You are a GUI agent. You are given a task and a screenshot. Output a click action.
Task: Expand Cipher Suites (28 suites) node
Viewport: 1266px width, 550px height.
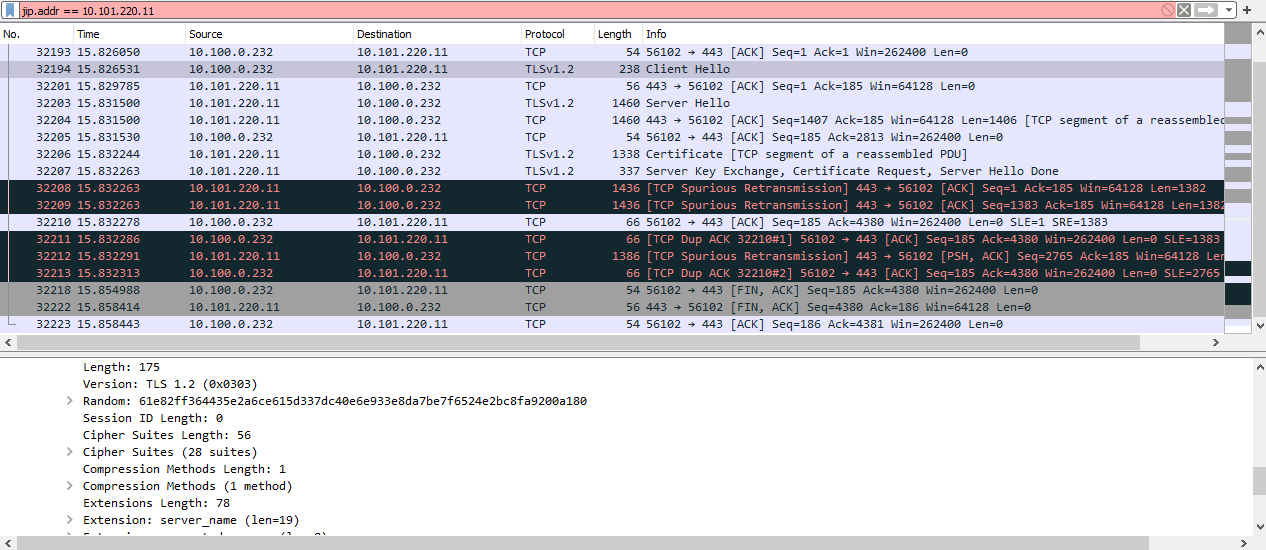tap(70, 452)
